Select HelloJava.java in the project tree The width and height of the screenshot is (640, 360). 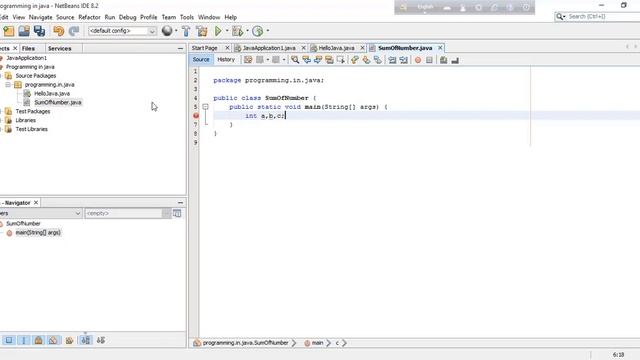pyautogui.click(x=52, y=93)
